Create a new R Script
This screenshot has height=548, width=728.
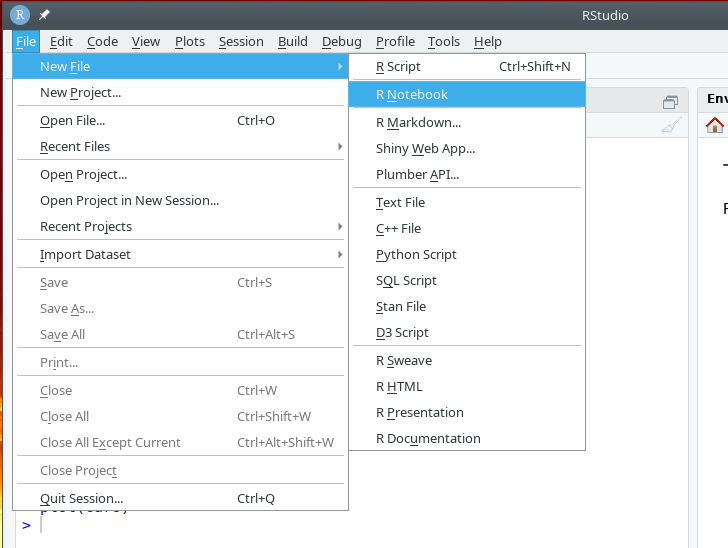click(467, 66)
